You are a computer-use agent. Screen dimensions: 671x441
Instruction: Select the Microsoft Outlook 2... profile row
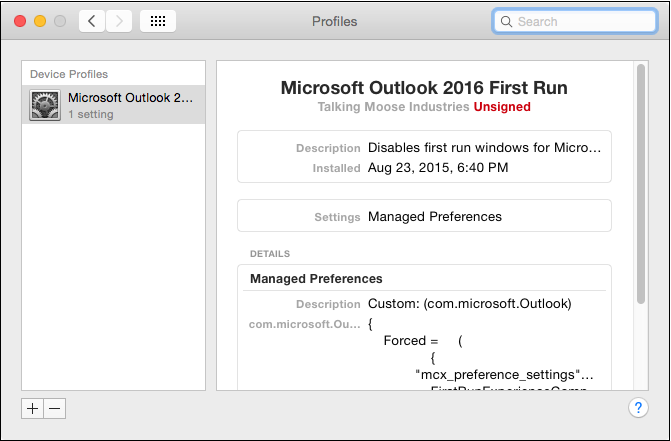tap(113, 105)
